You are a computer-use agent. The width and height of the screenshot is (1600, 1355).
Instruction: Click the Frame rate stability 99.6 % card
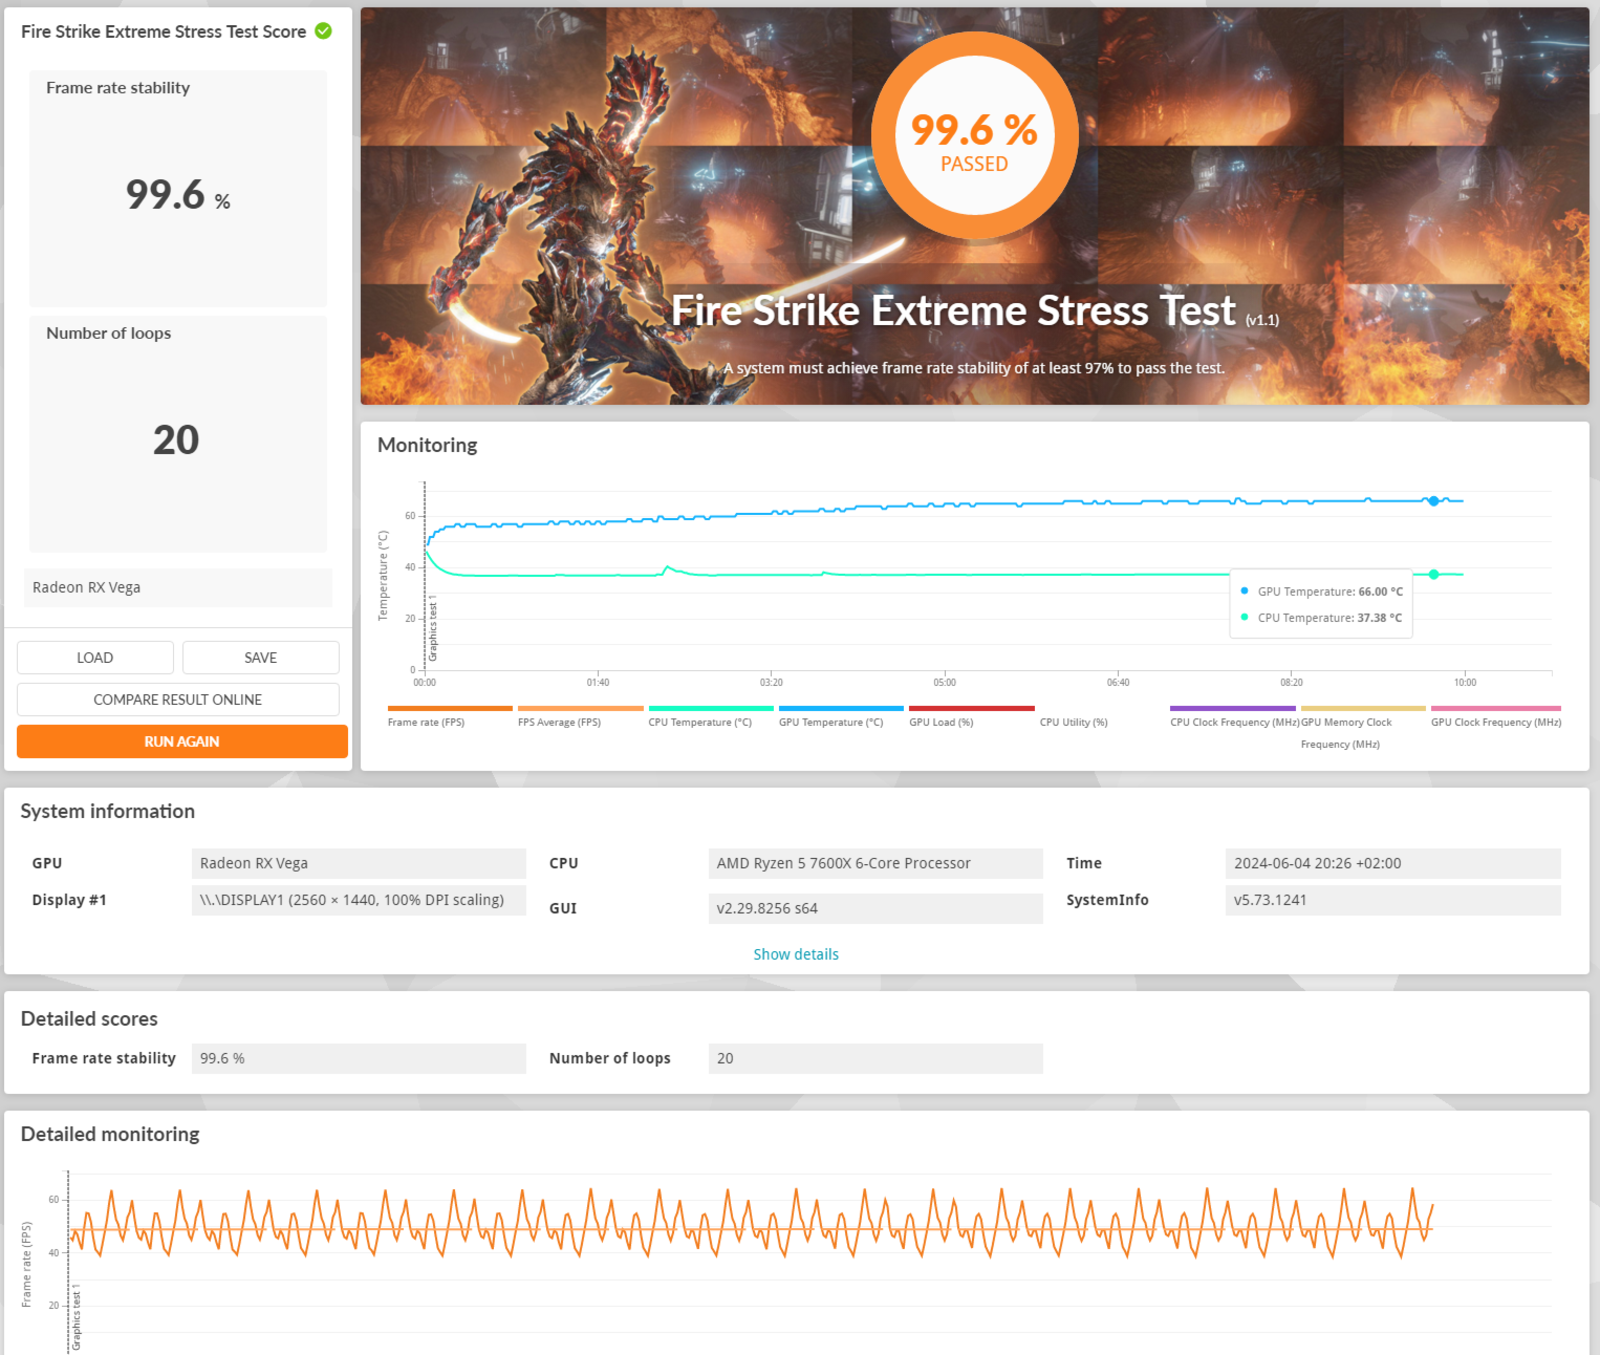pyautogui.click(x=178, y=188)
